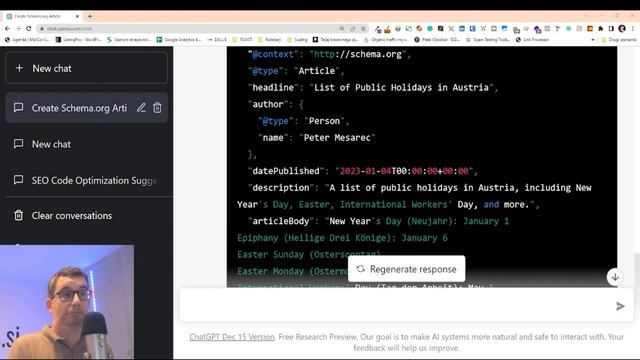This screenshot has height=360, width=640.
Task: Click the "Person" type value in the code
Action: (324, 121)
